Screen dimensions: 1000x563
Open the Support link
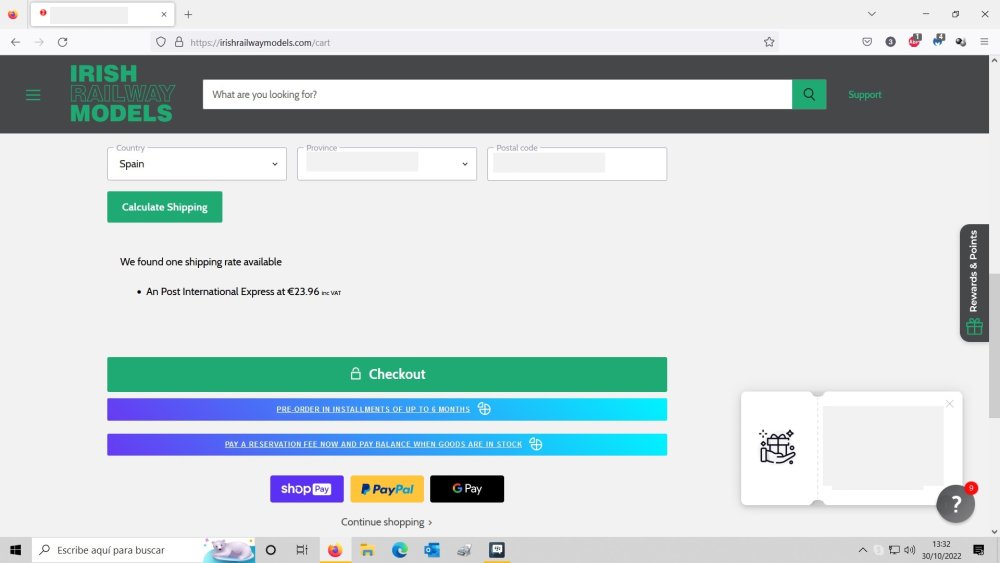864,94
